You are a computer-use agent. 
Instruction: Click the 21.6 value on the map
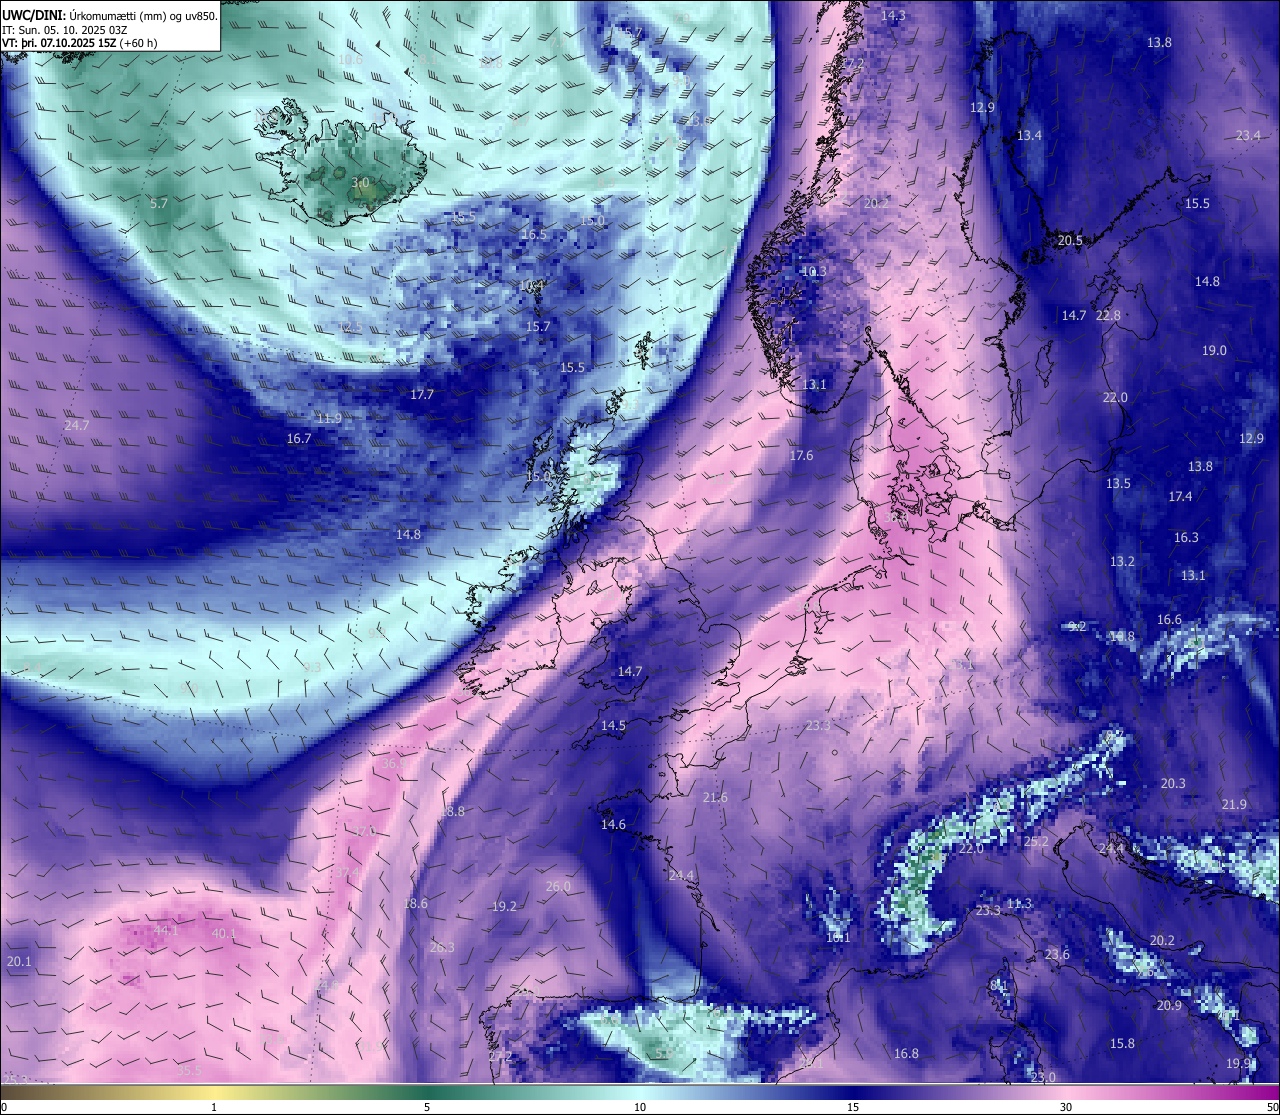[x=715, y=797]
